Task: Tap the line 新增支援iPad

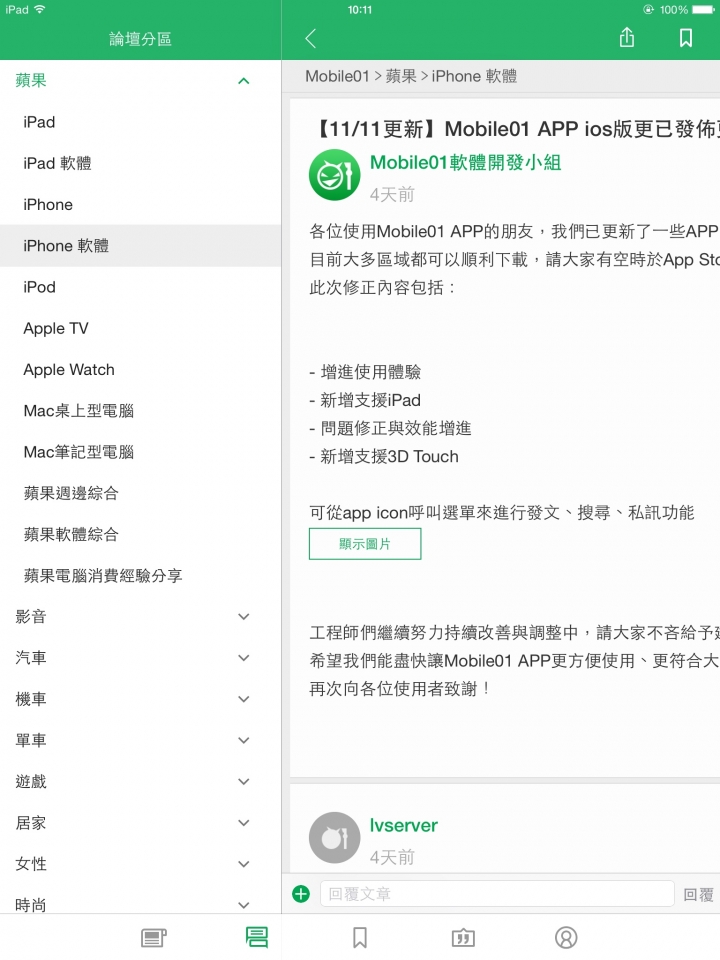Action: point(365,400)
